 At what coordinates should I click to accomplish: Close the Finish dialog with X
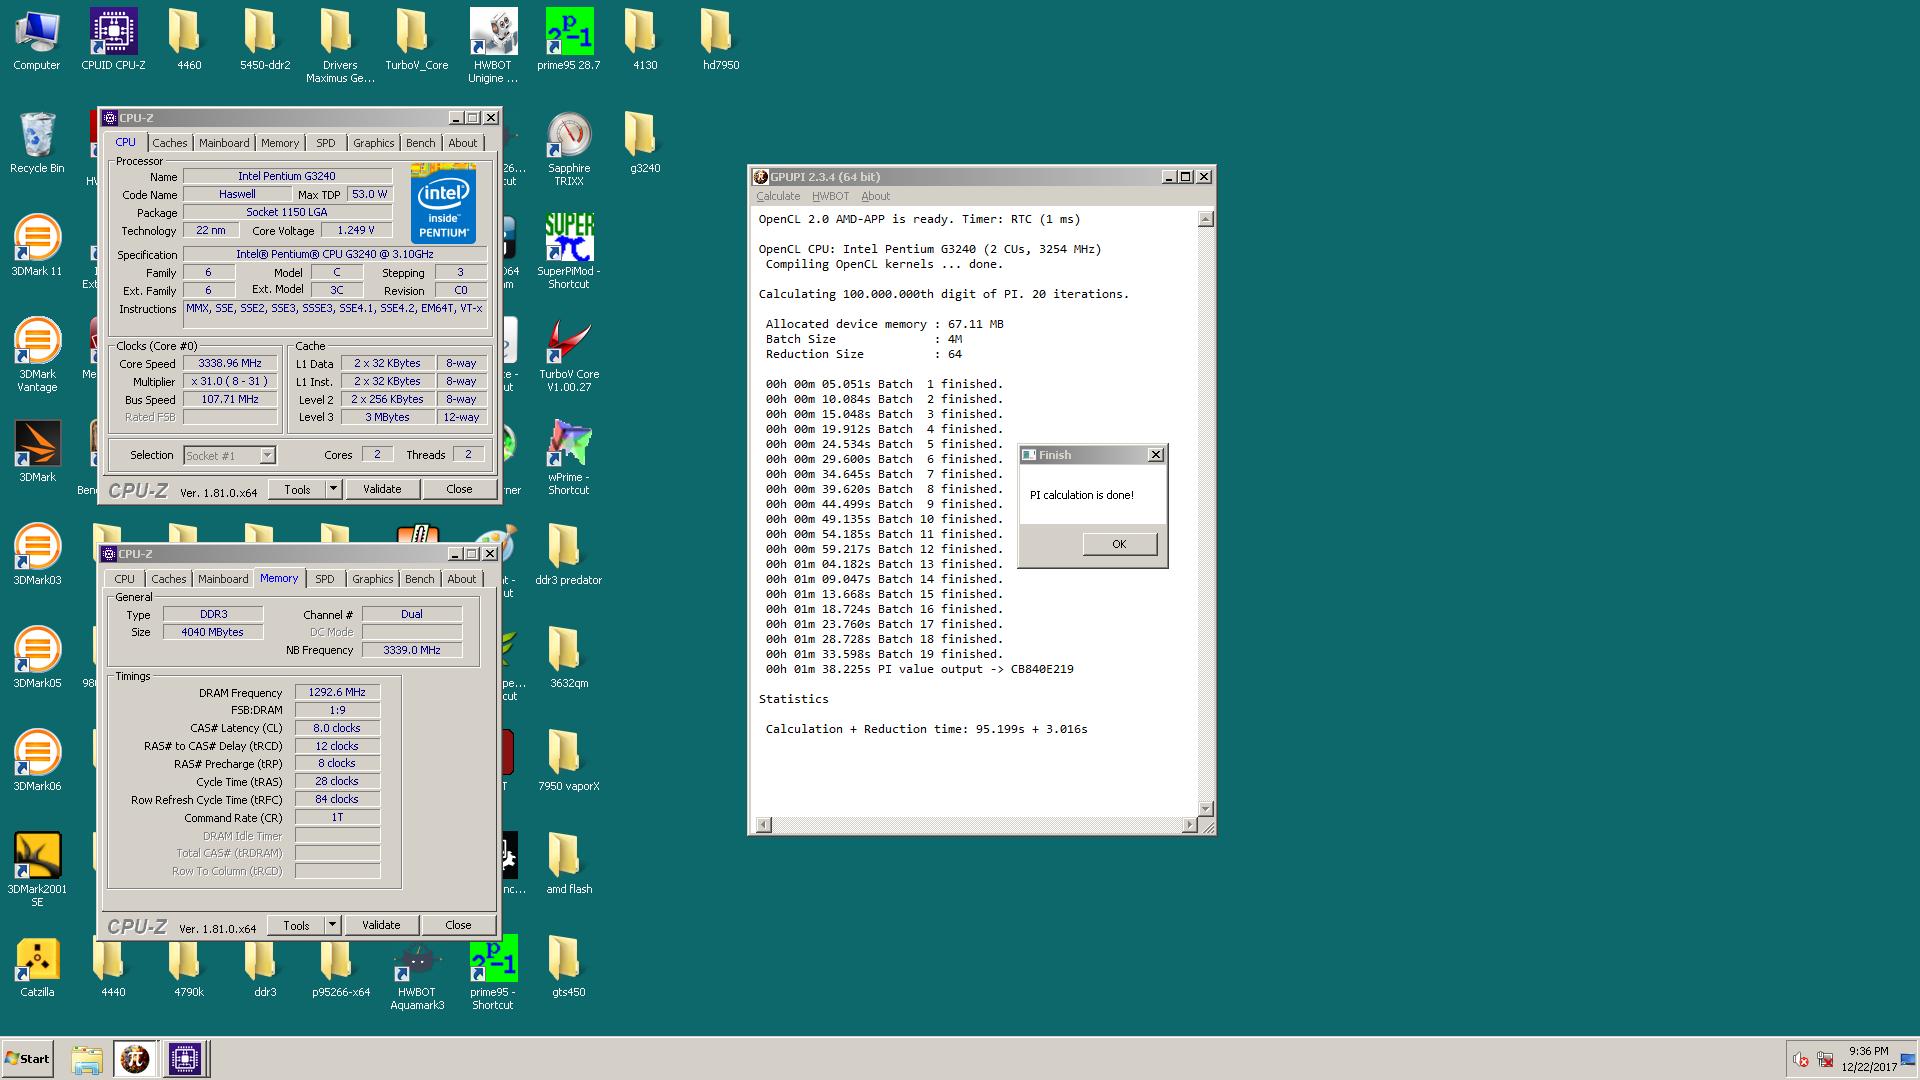tap(1155, 455)
